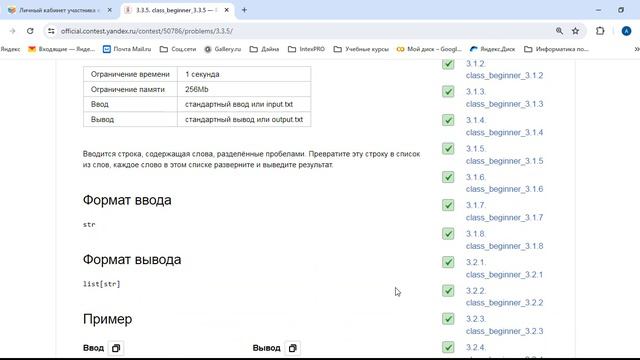This screenshot has height=360, width=640.
Task: Open the Учебные курсы bookmarks folder
Action: [x=361, y=49]
